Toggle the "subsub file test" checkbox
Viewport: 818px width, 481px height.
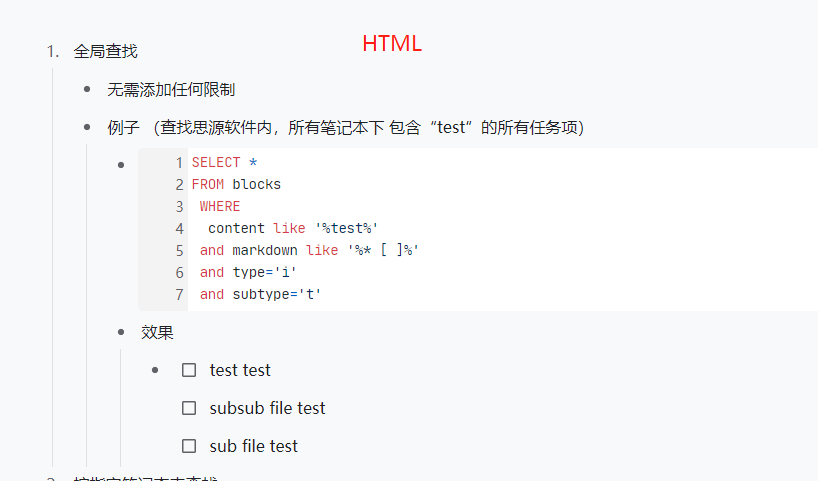tap(189, 408)
